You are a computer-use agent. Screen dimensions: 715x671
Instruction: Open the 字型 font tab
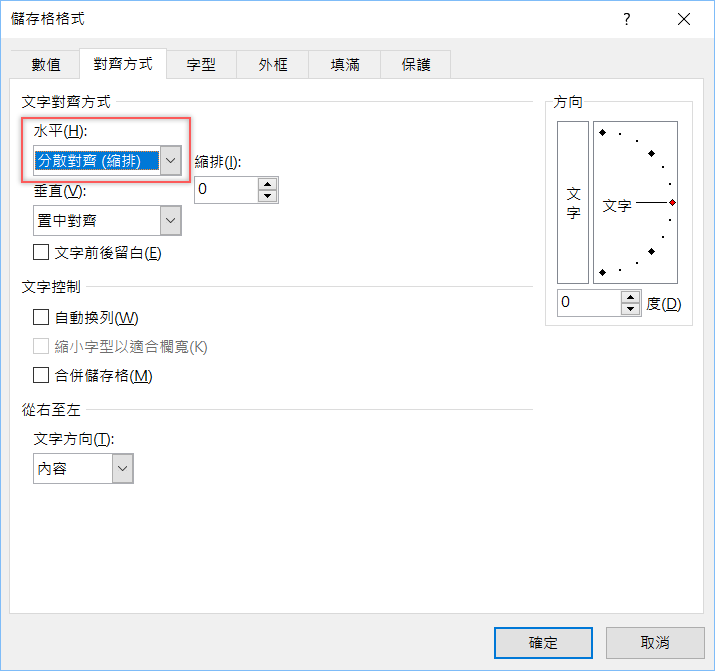[201, 65]
